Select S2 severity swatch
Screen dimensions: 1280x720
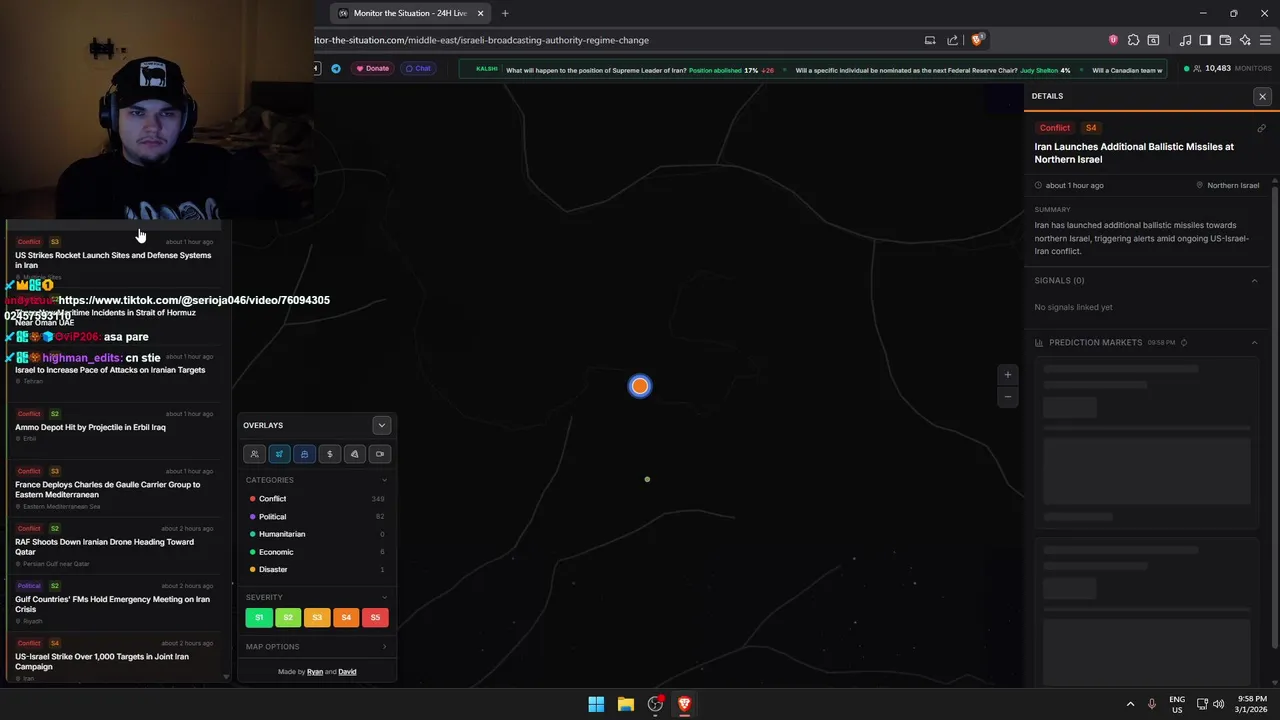point(288,618)
